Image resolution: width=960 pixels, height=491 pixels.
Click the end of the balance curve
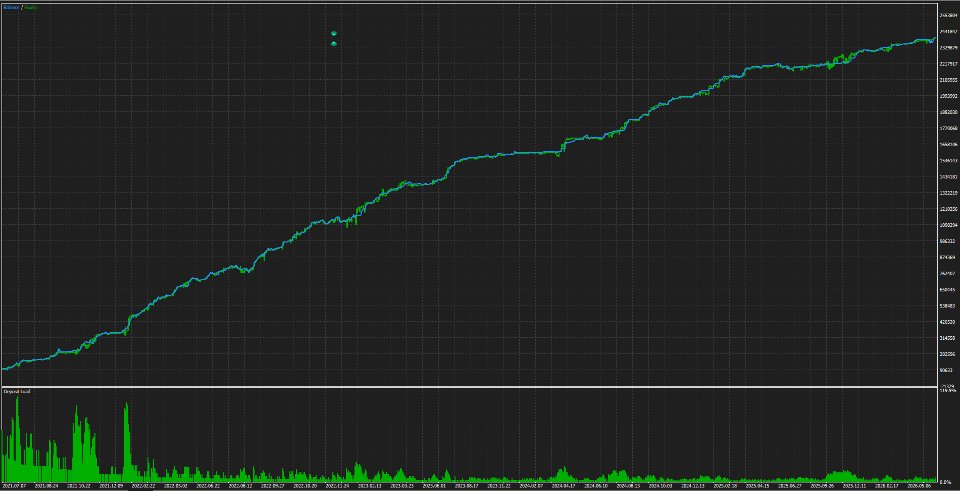[x=934, y=39]
